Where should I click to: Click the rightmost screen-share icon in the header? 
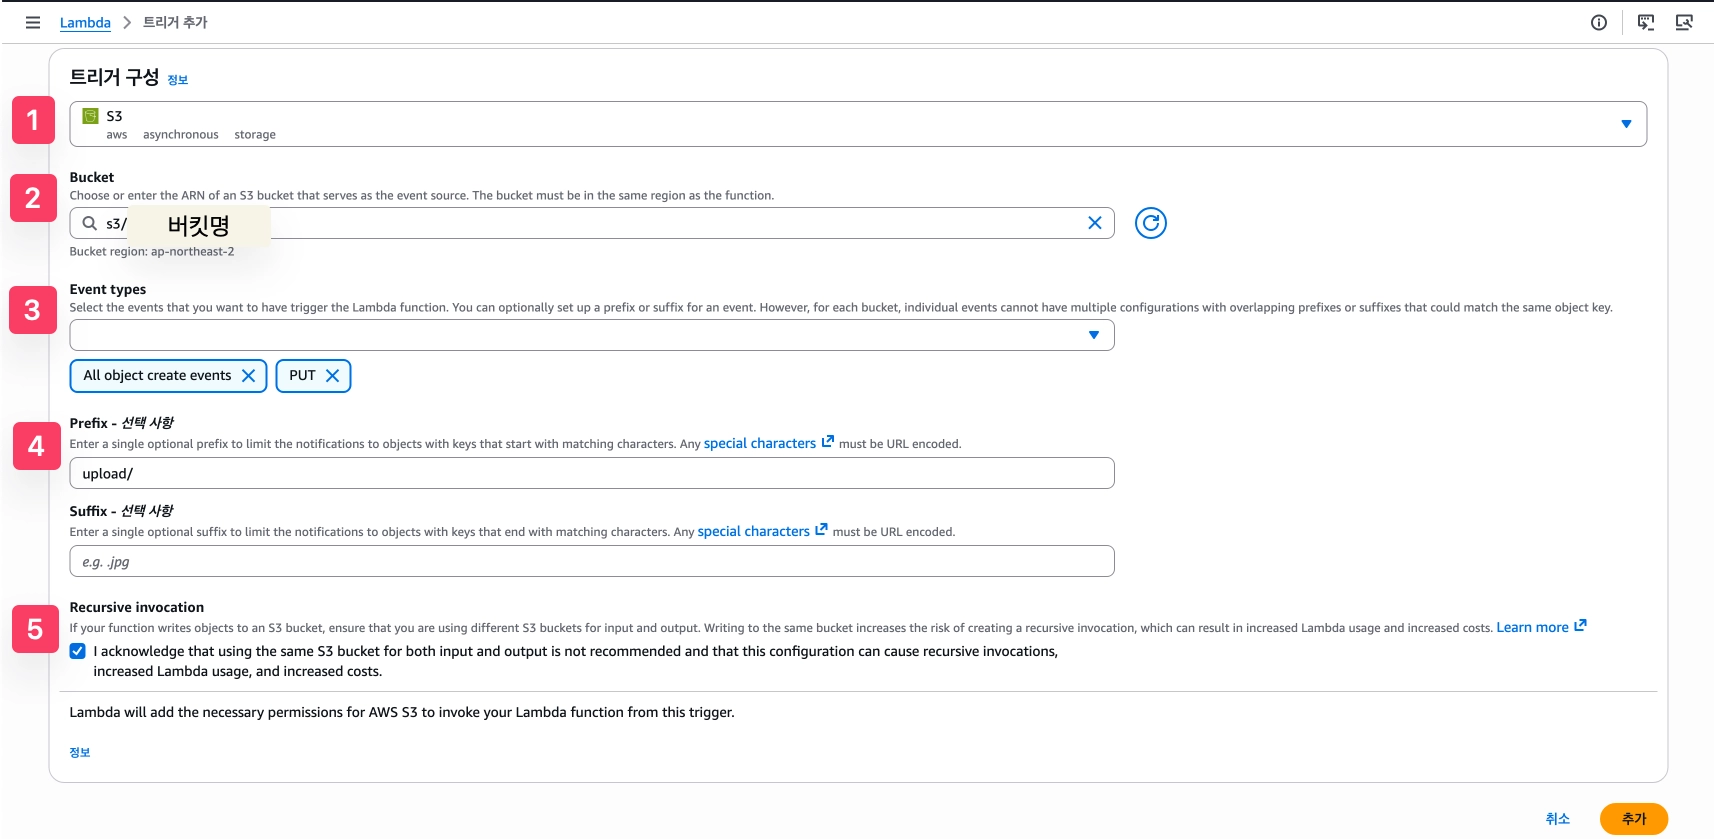point(1684,22)
